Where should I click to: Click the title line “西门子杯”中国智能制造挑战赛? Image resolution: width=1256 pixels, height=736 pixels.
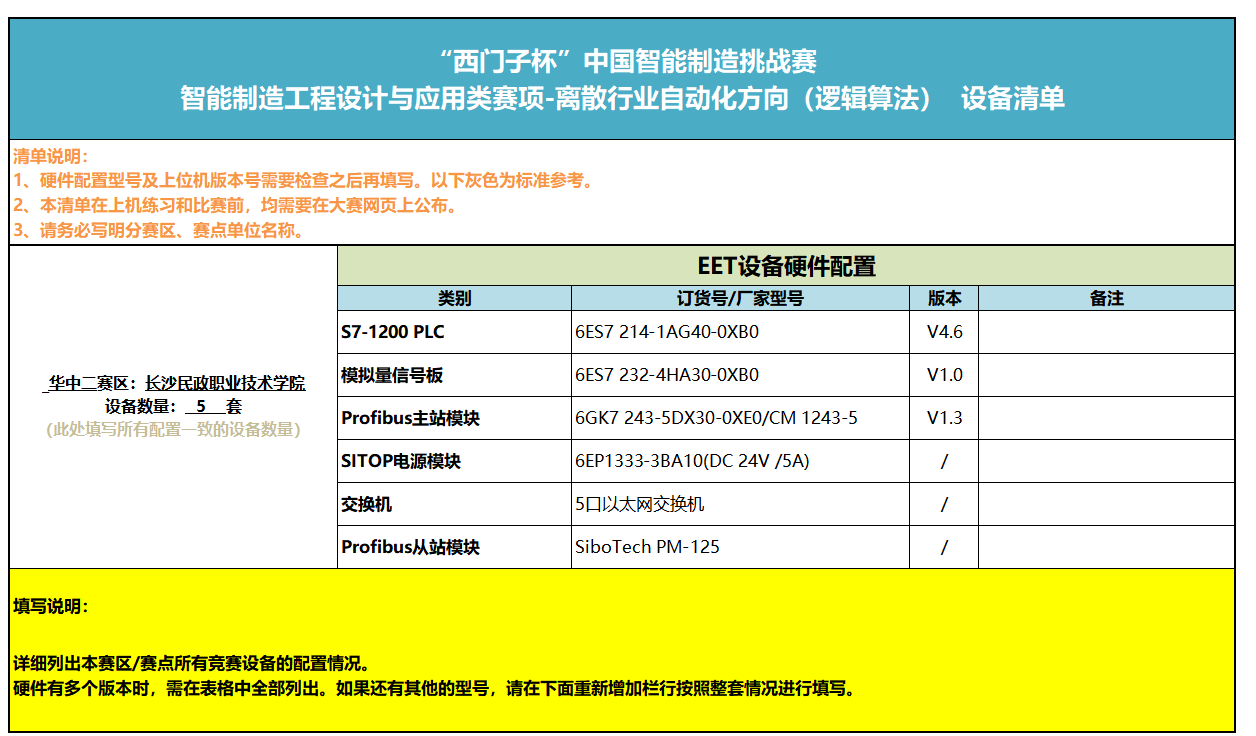[628, 61]
